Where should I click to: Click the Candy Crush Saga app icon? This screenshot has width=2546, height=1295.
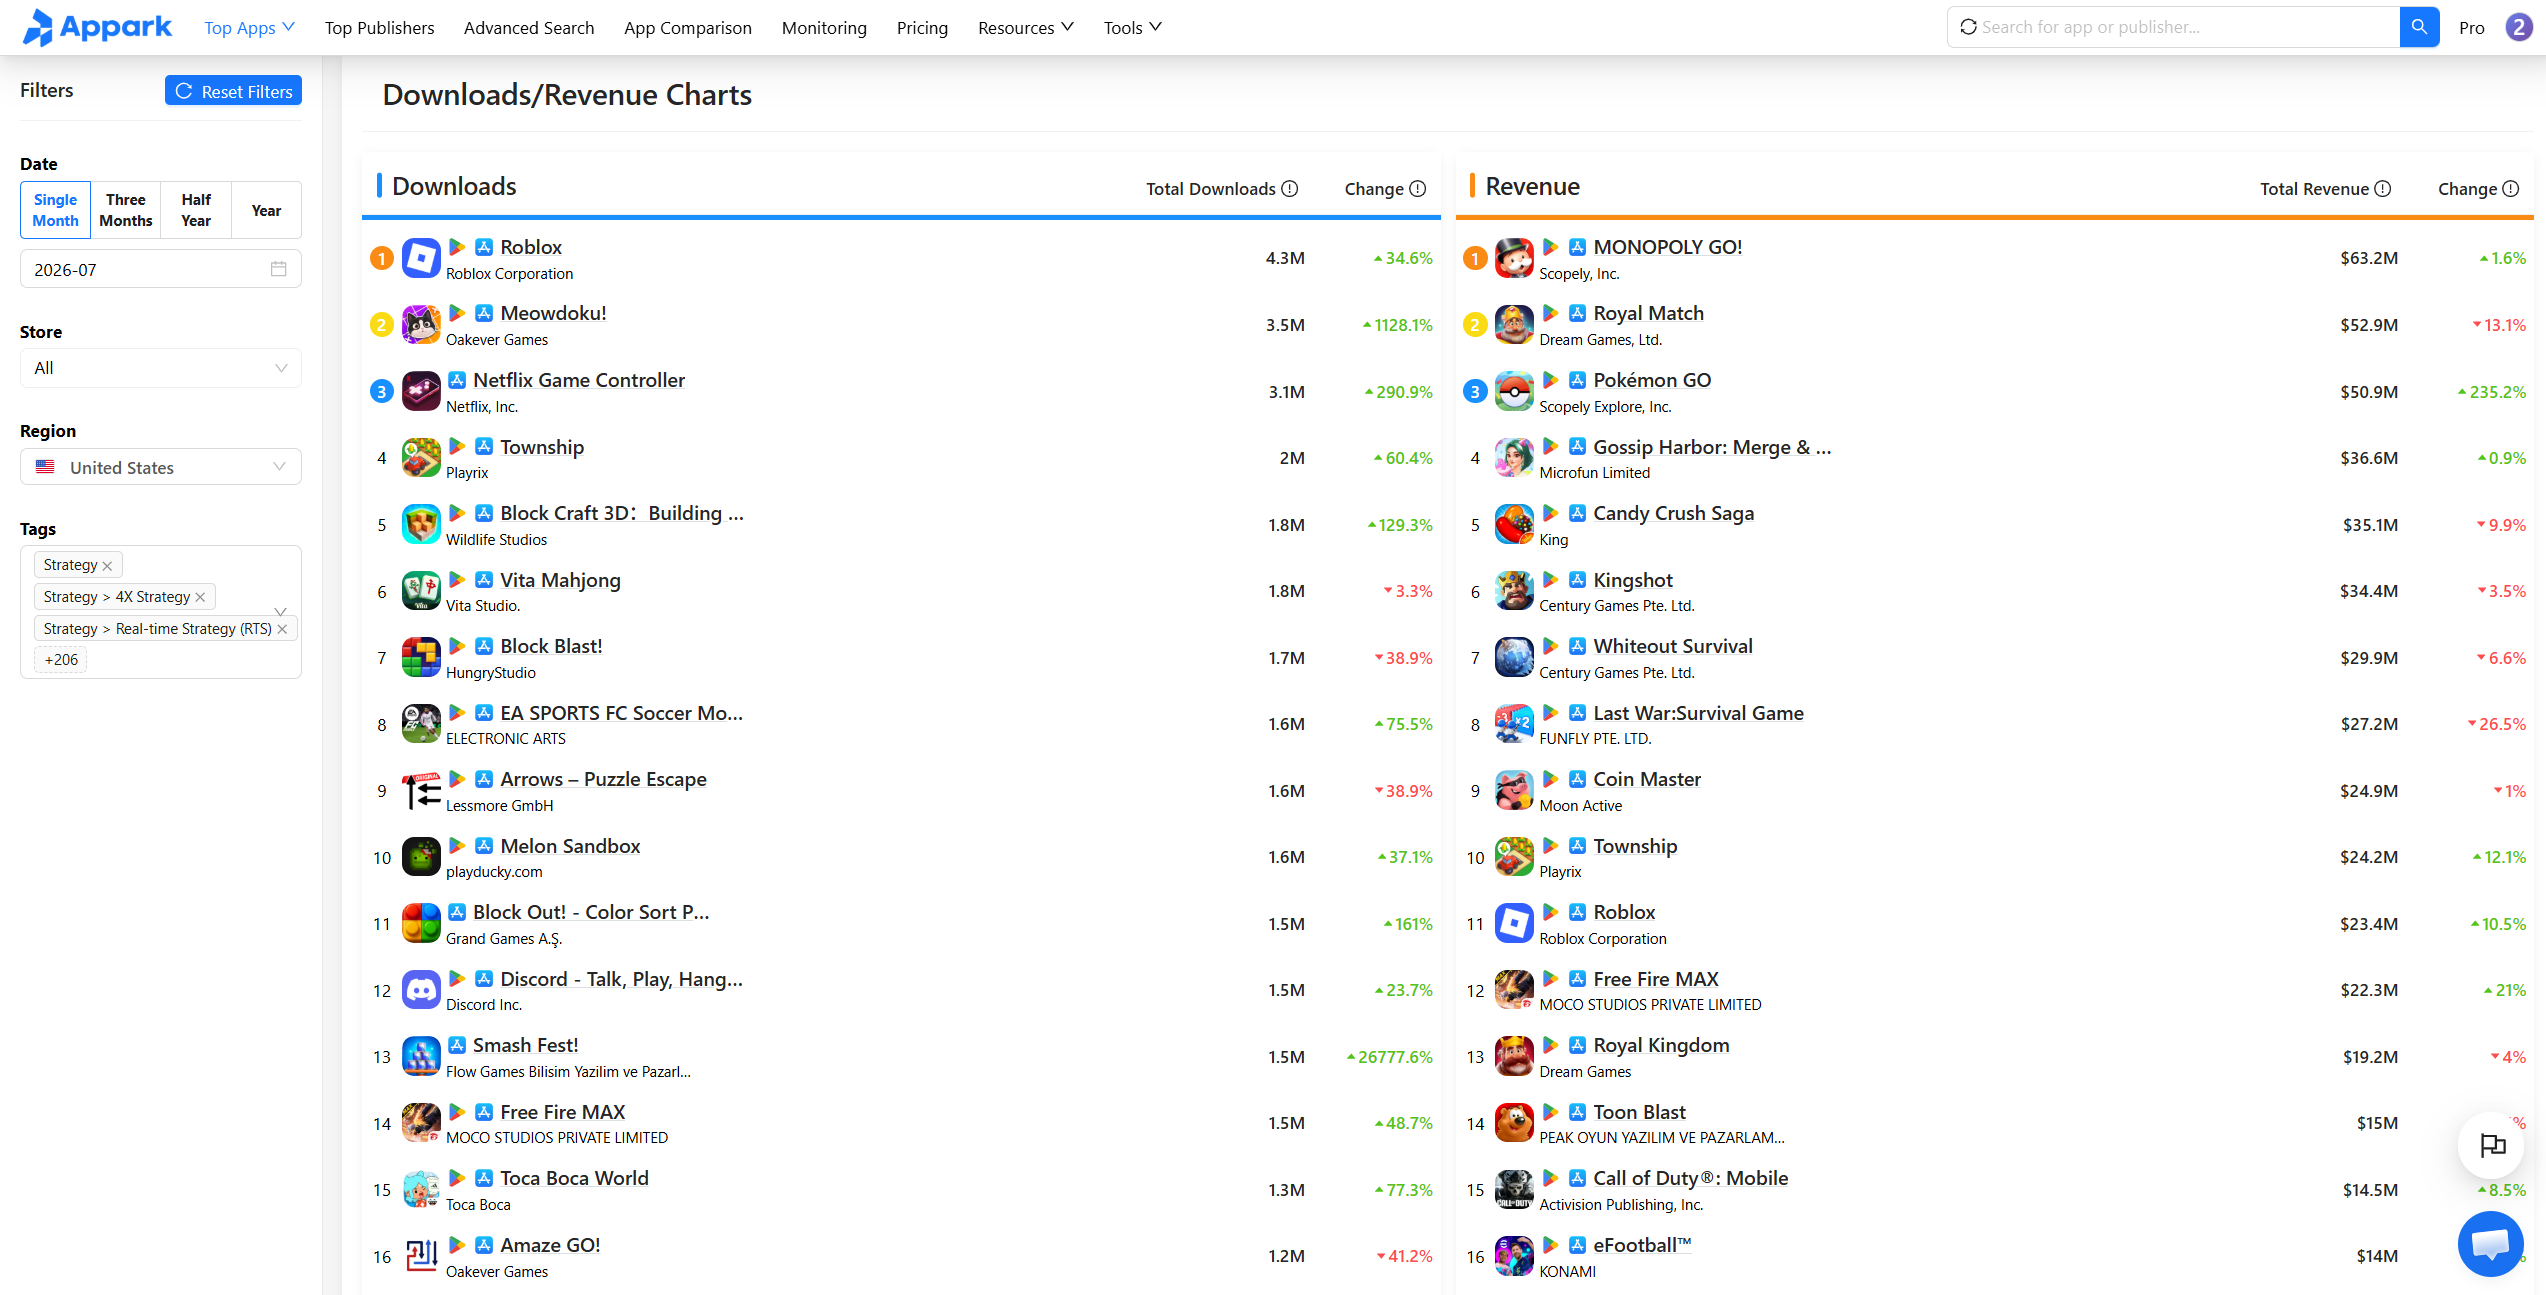click(1514, 524)
